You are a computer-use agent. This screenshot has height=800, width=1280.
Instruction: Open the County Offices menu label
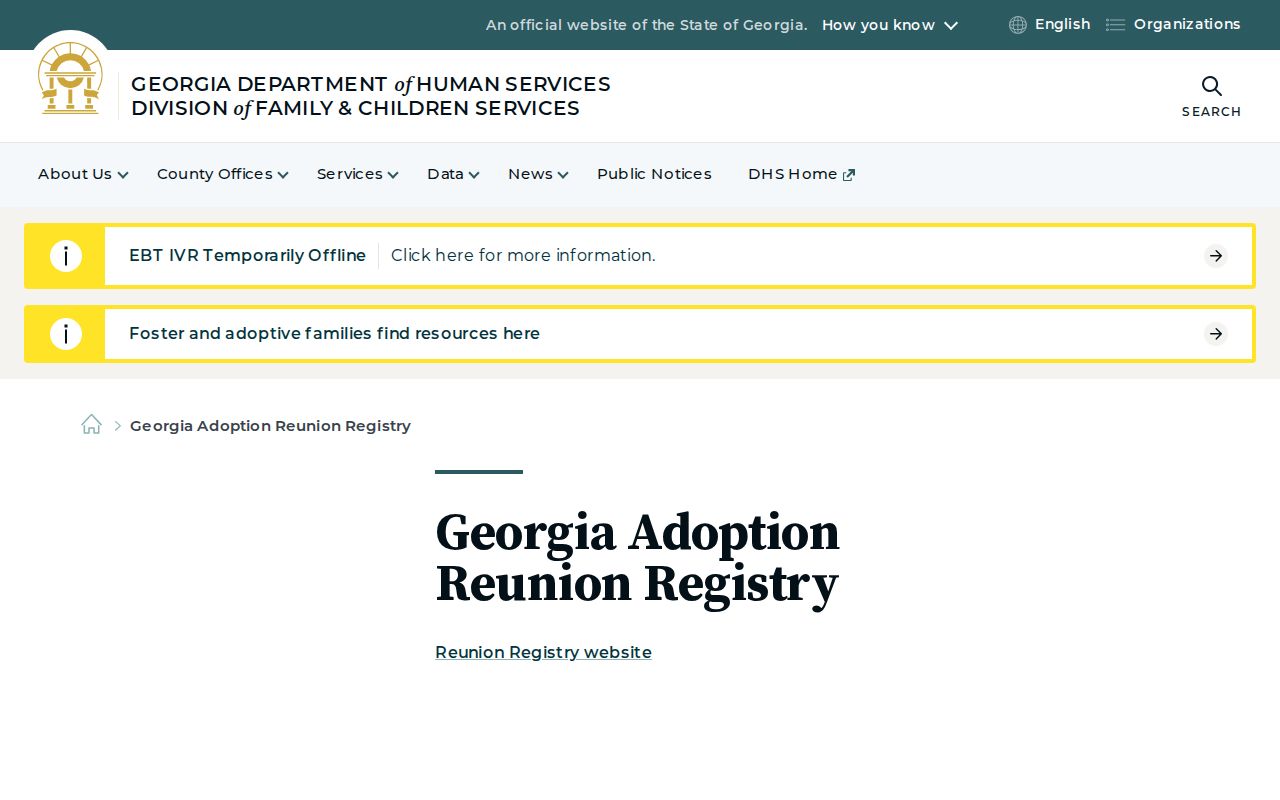215,174
